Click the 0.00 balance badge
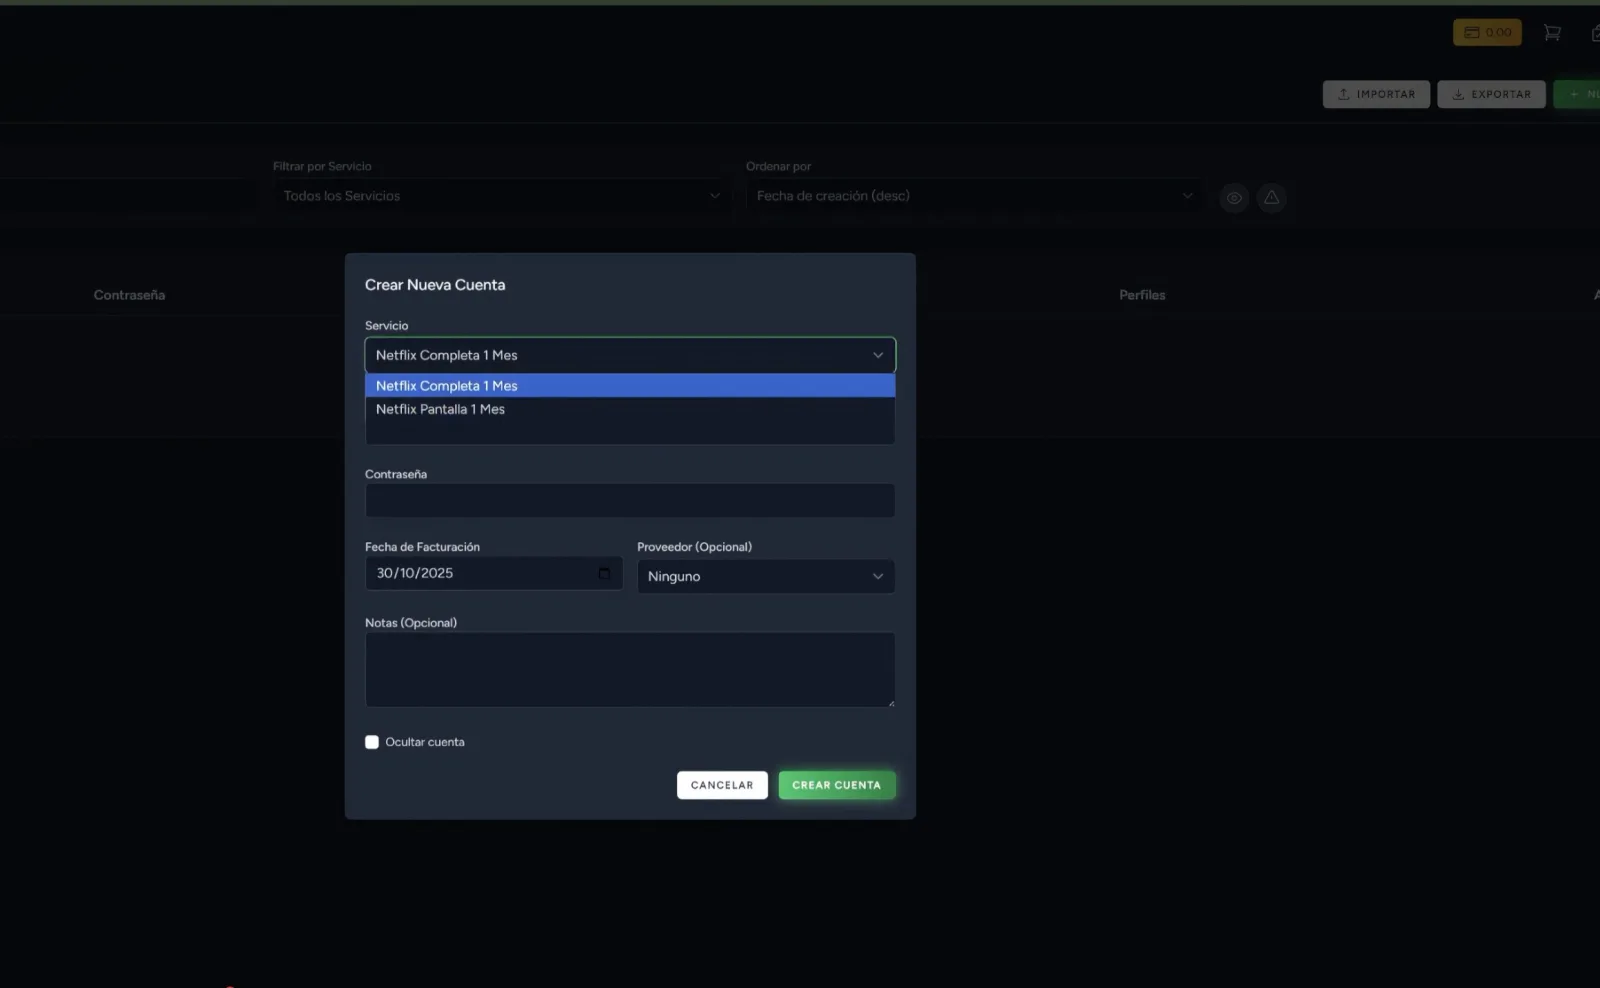This screenshot has width=1600, height=988. pyautogui.click(x=1487, y=33)
